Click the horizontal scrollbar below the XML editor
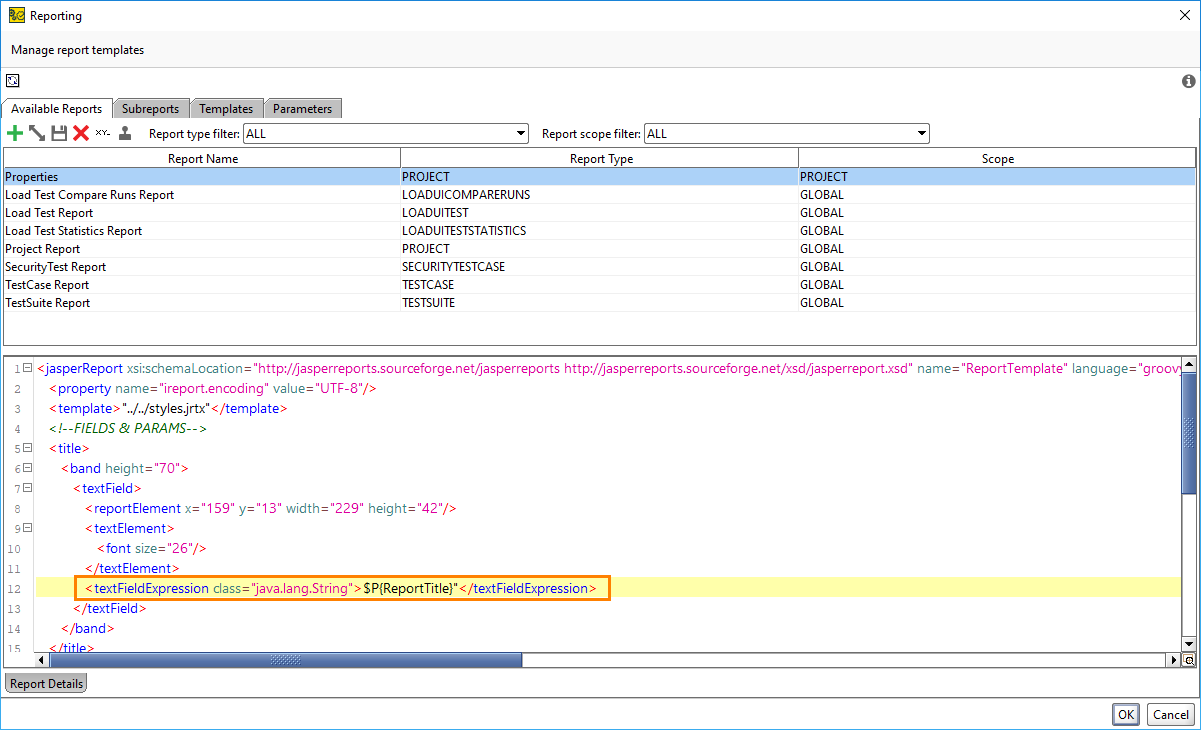Image resolution: width=1201 pixels, height=730 pixels. pos(280,660)
